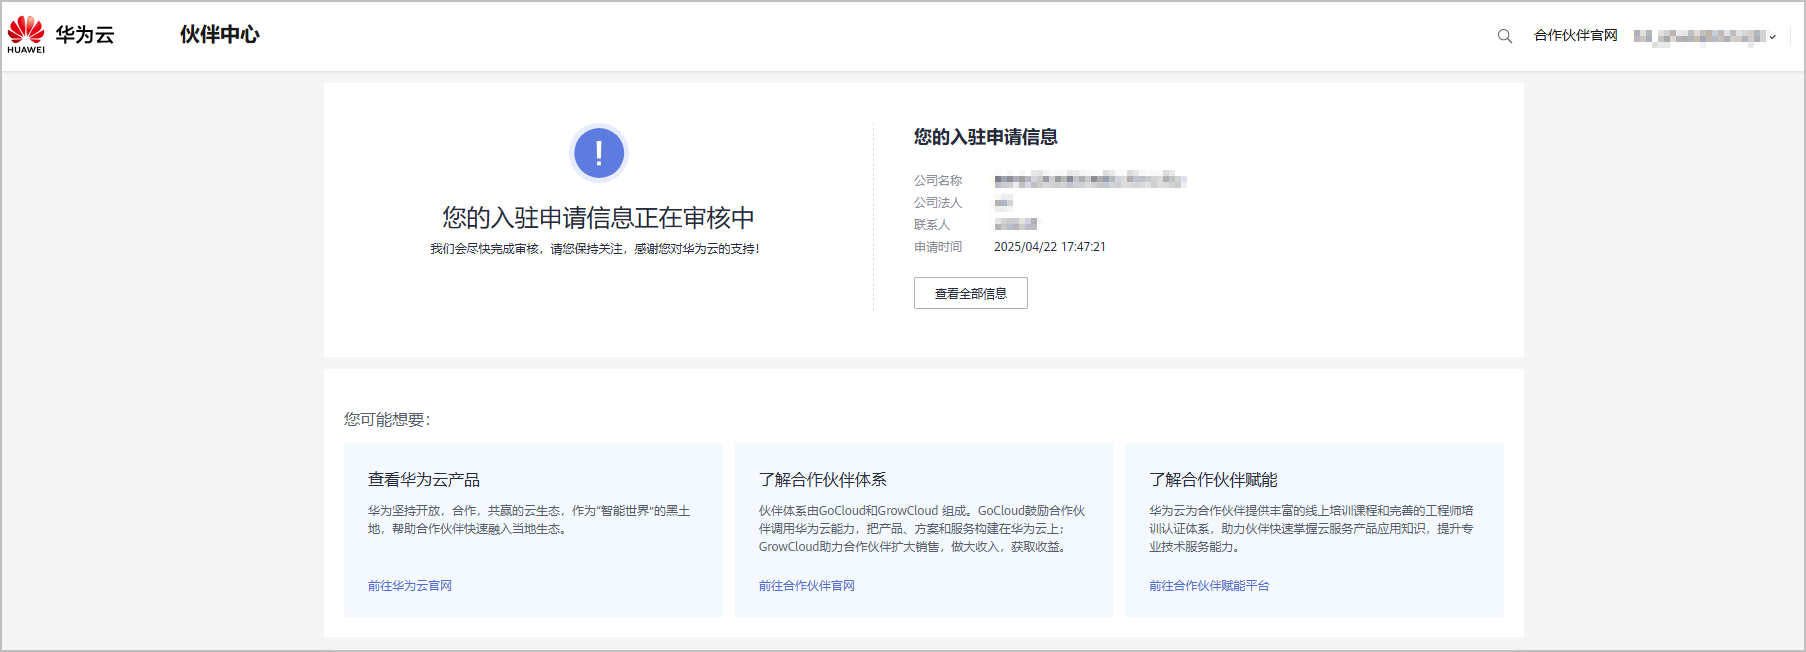Viewport: 1806px width, 652px height.
Task: Click the 公司名称 field label
Action: pos(938,181)
